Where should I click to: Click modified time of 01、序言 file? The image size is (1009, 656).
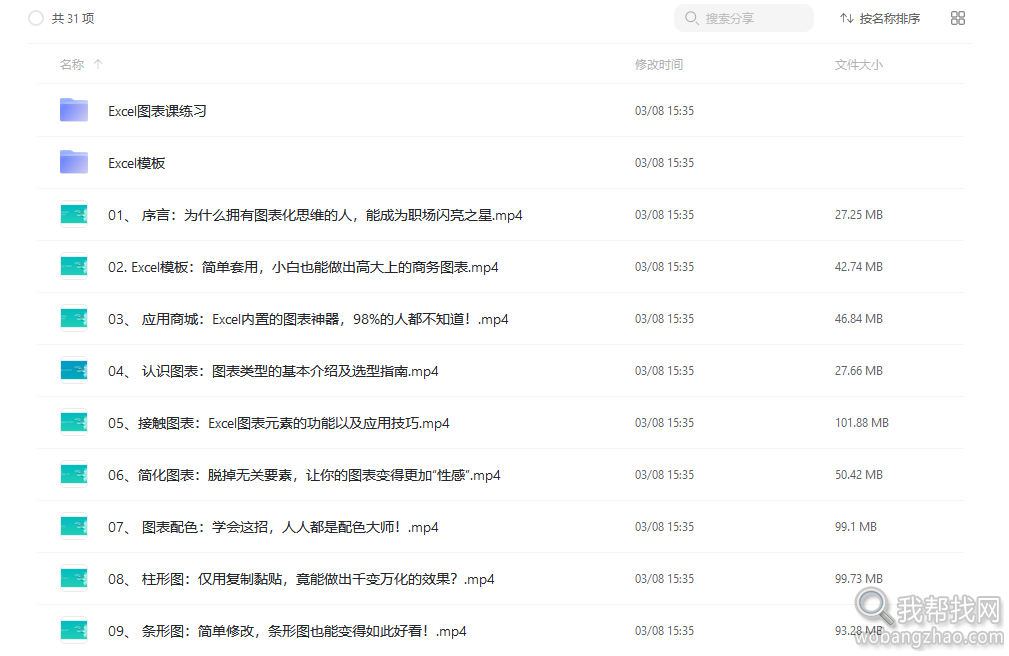[x=664, y=214]
